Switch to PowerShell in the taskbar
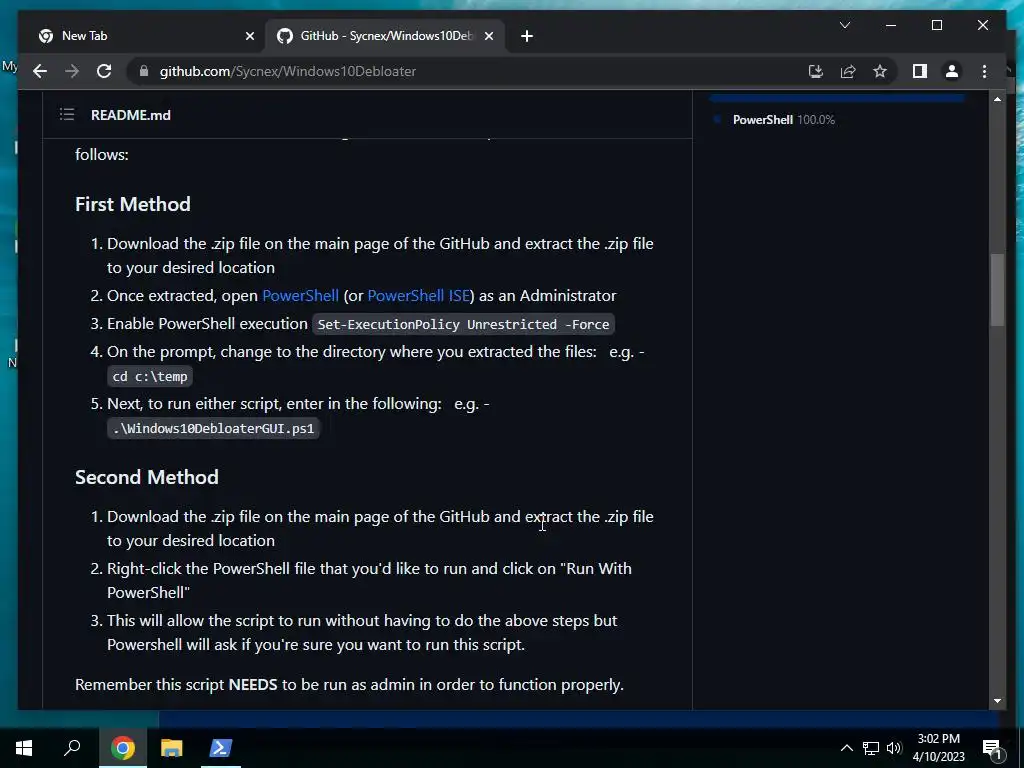Image resolution: width=1024 pixels, height=768 pixels. coord(220,748)
